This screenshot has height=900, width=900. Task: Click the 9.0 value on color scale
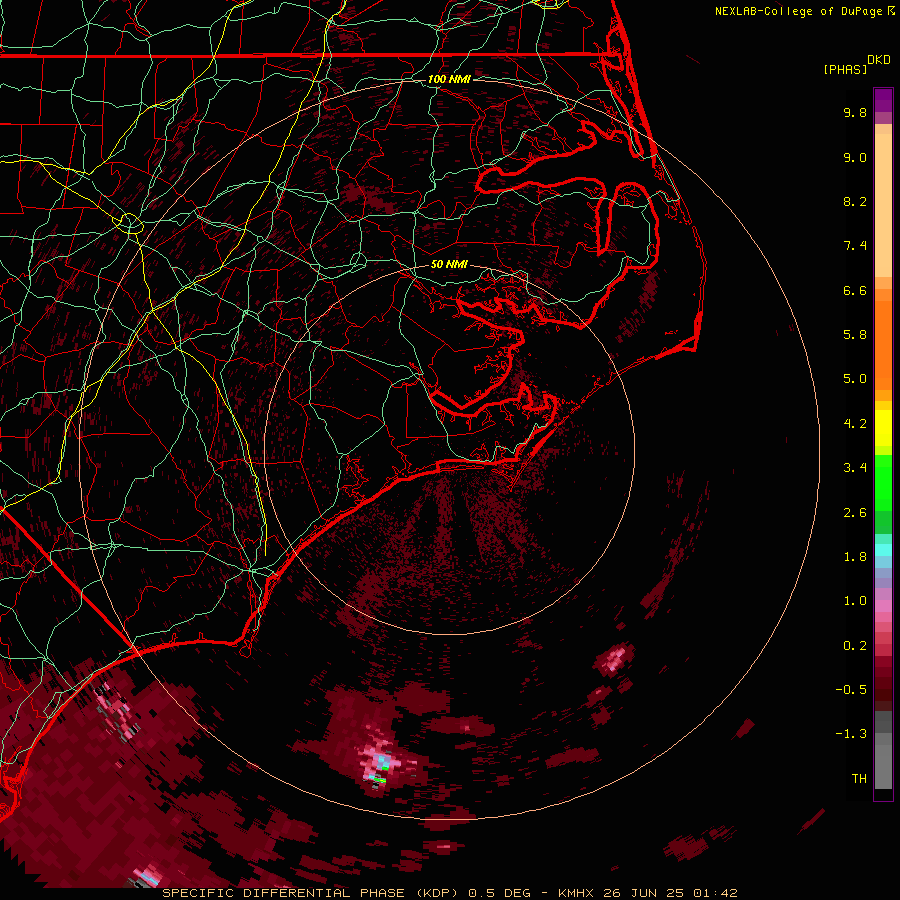855,157
